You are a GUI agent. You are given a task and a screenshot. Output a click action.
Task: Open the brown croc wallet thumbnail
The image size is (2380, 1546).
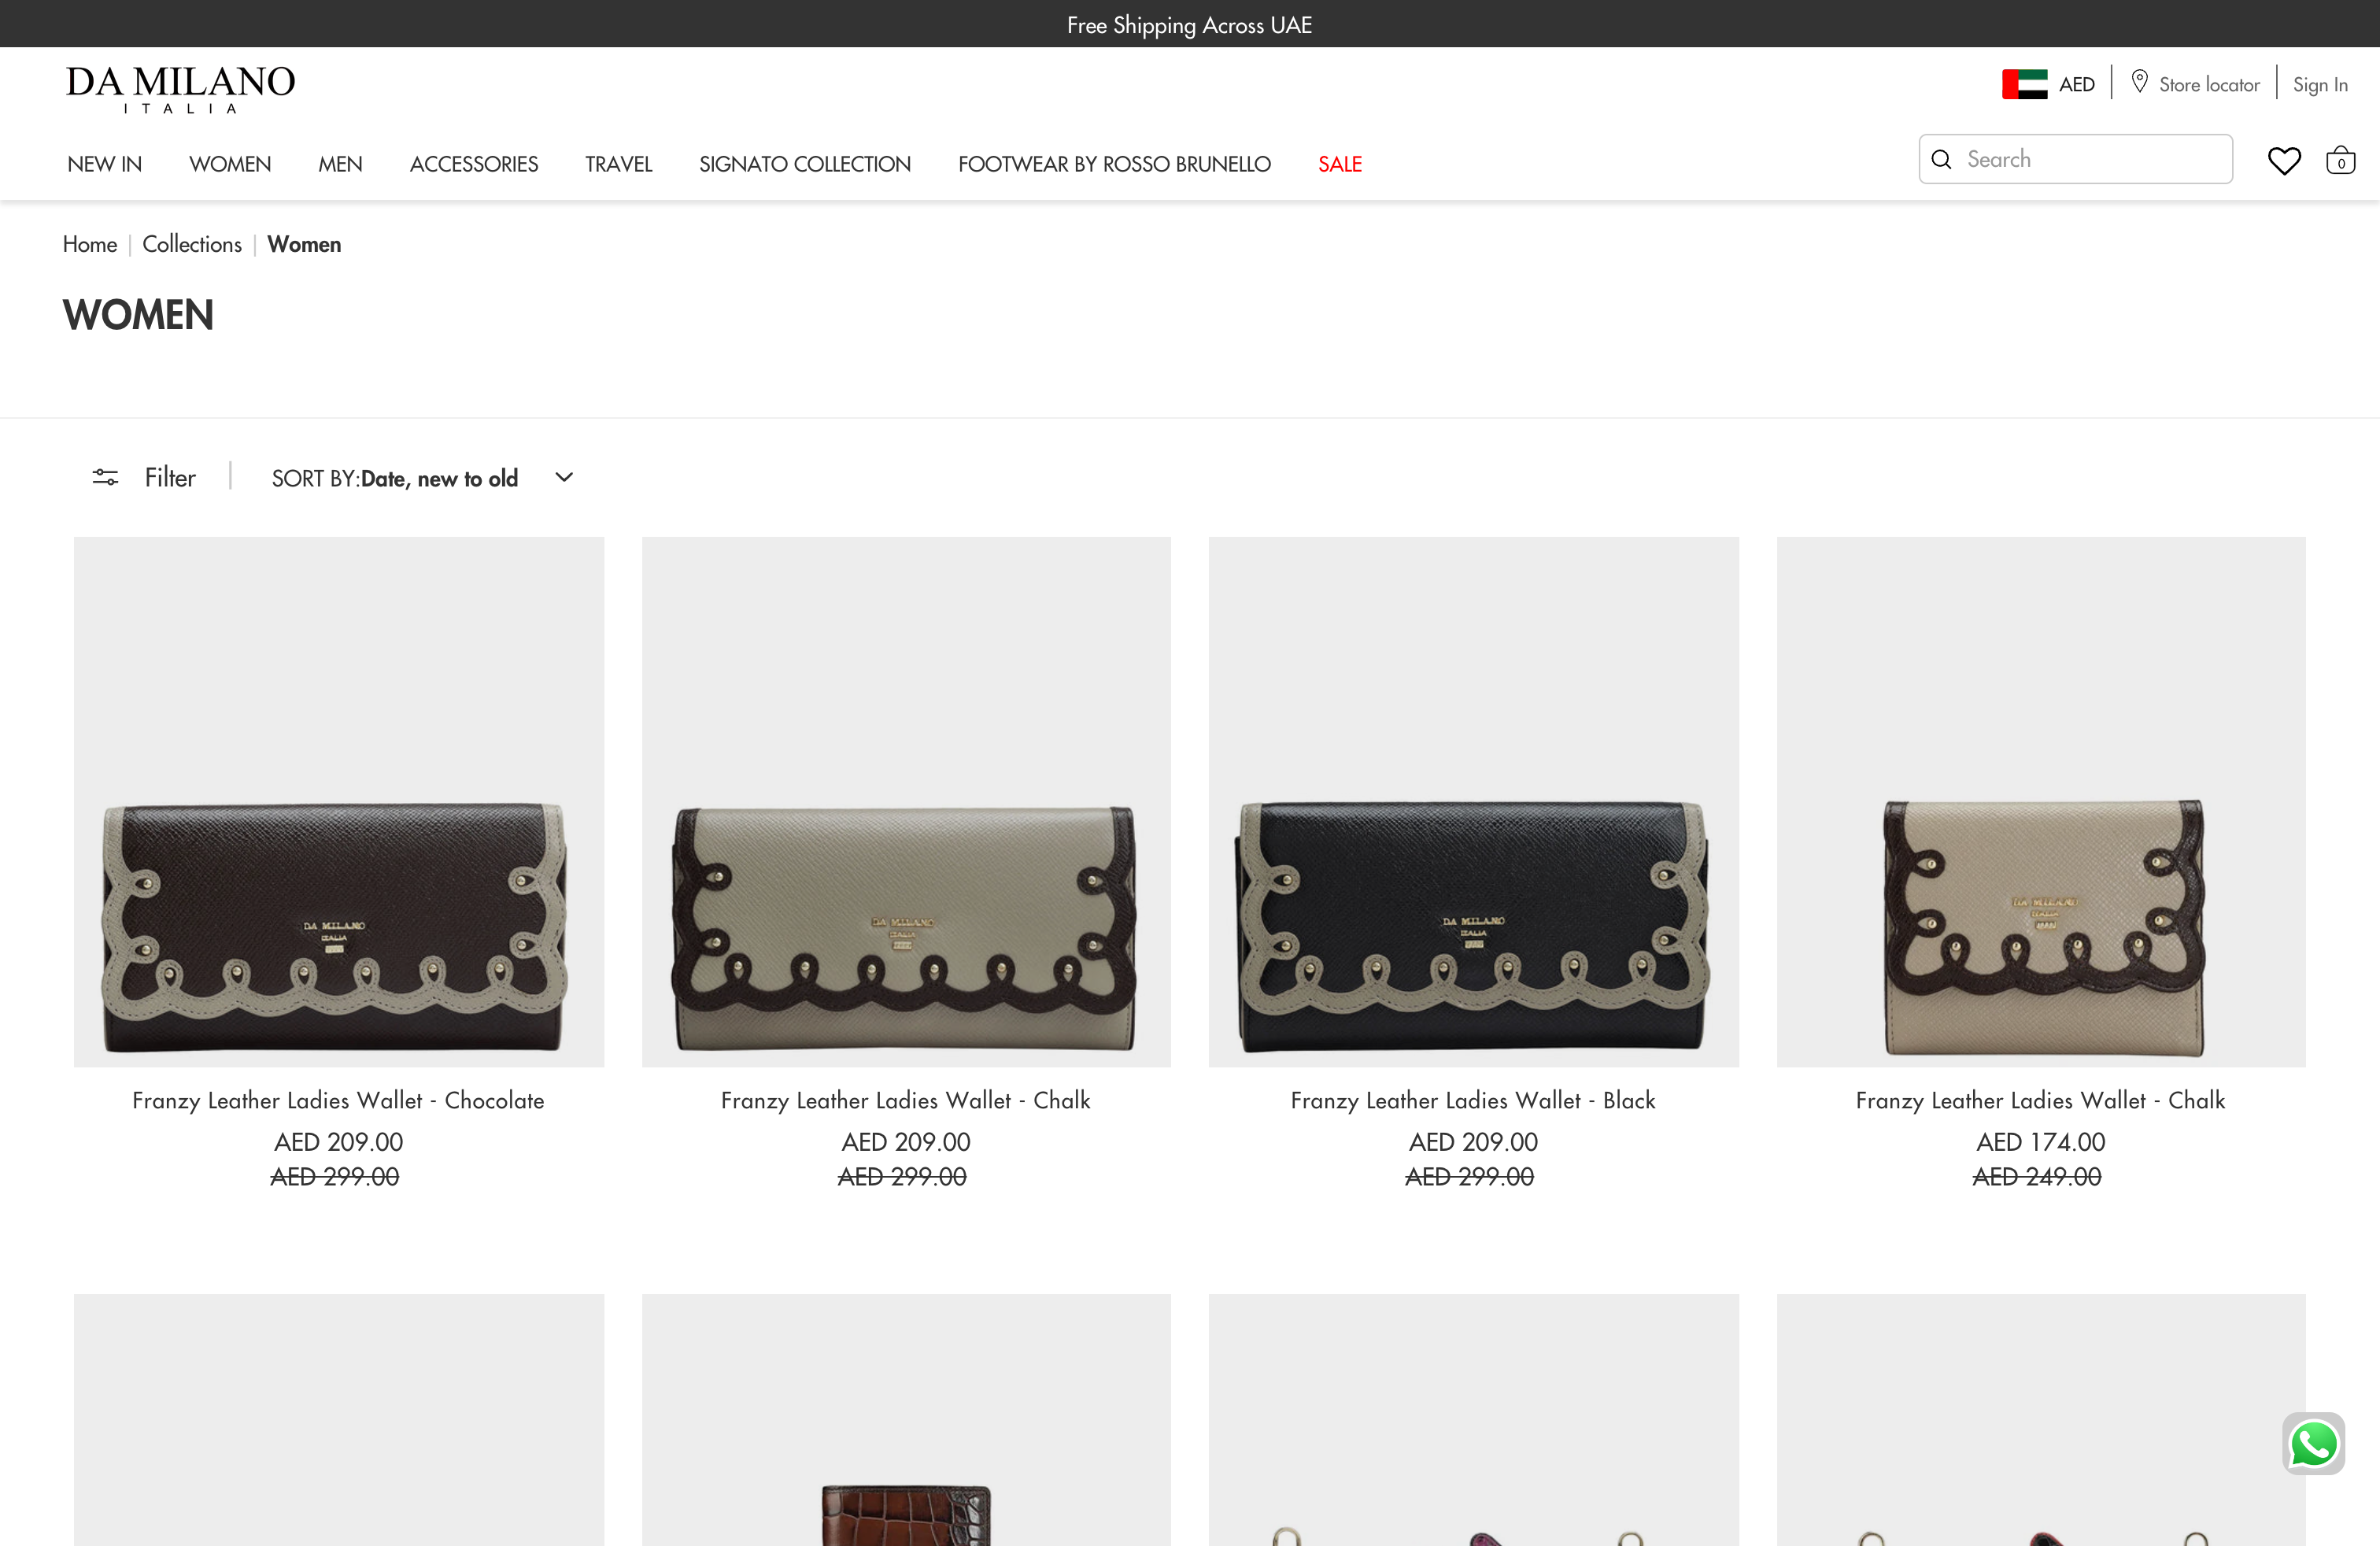906,1420
